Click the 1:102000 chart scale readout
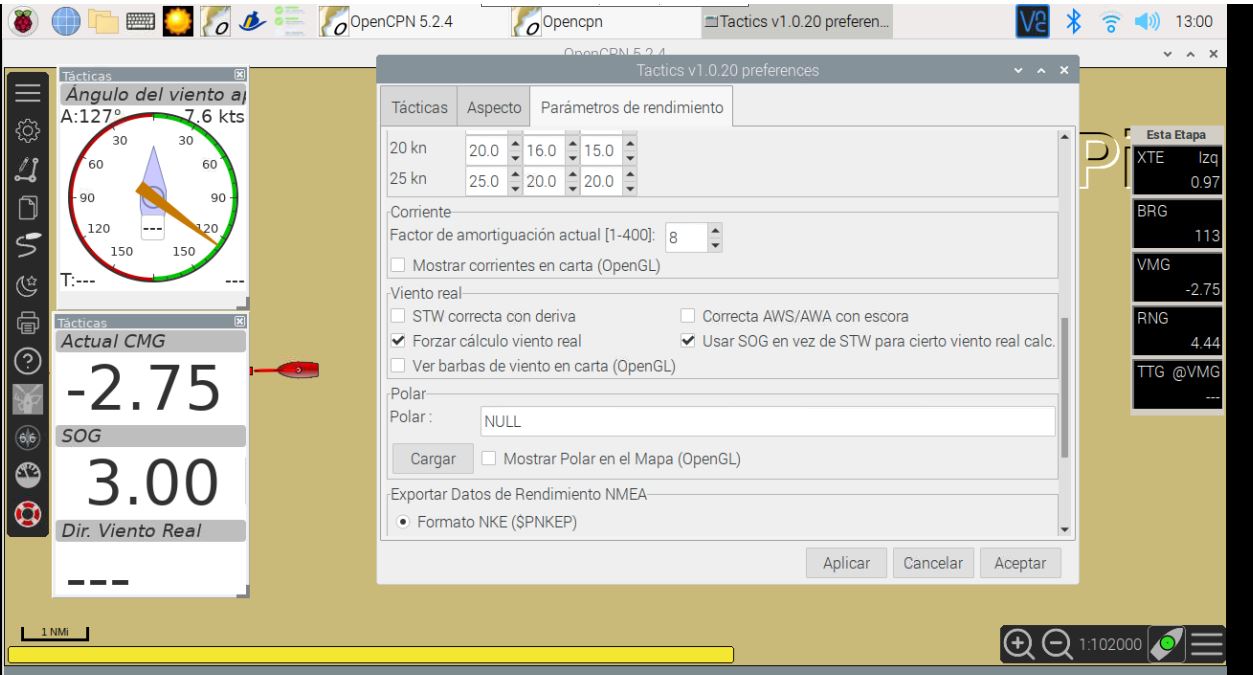 pyautogui.click(x=1108, y=646)
